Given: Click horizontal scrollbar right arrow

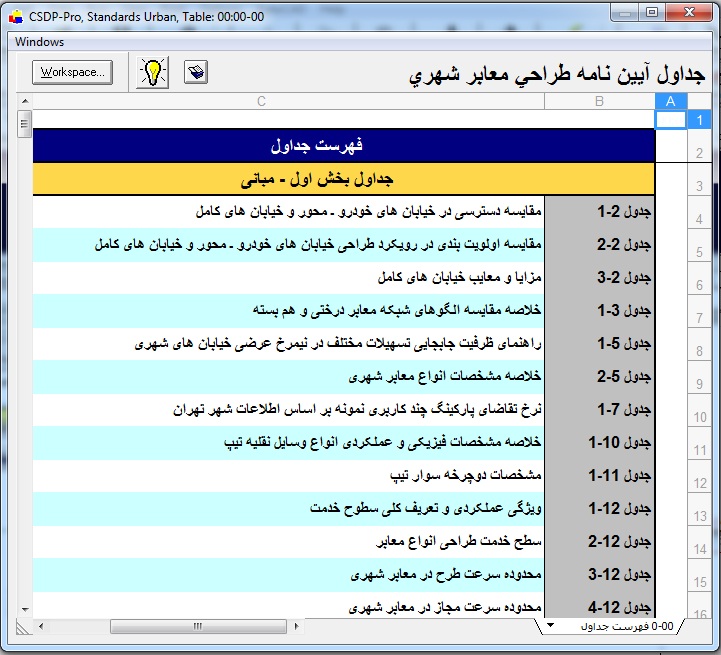Looking at the screenshot, I should point(296,626).
